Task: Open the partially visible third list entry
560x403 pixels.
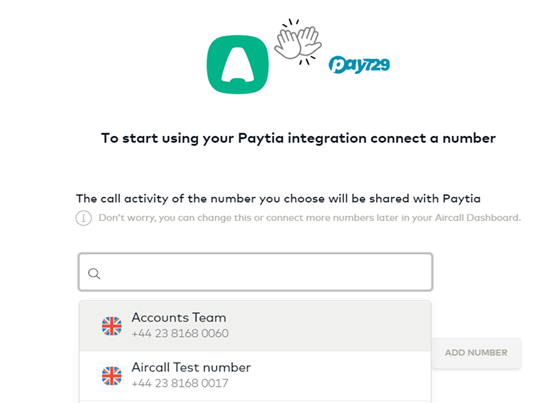Action: [x=255, y=402]
